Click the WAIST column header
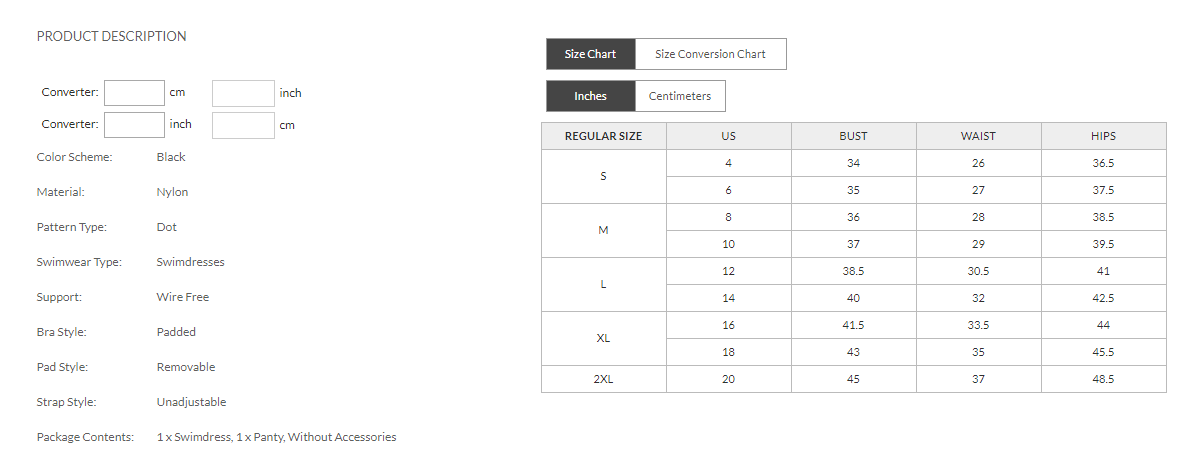This screenshot has width=1195, height=464. click(978, 136)
